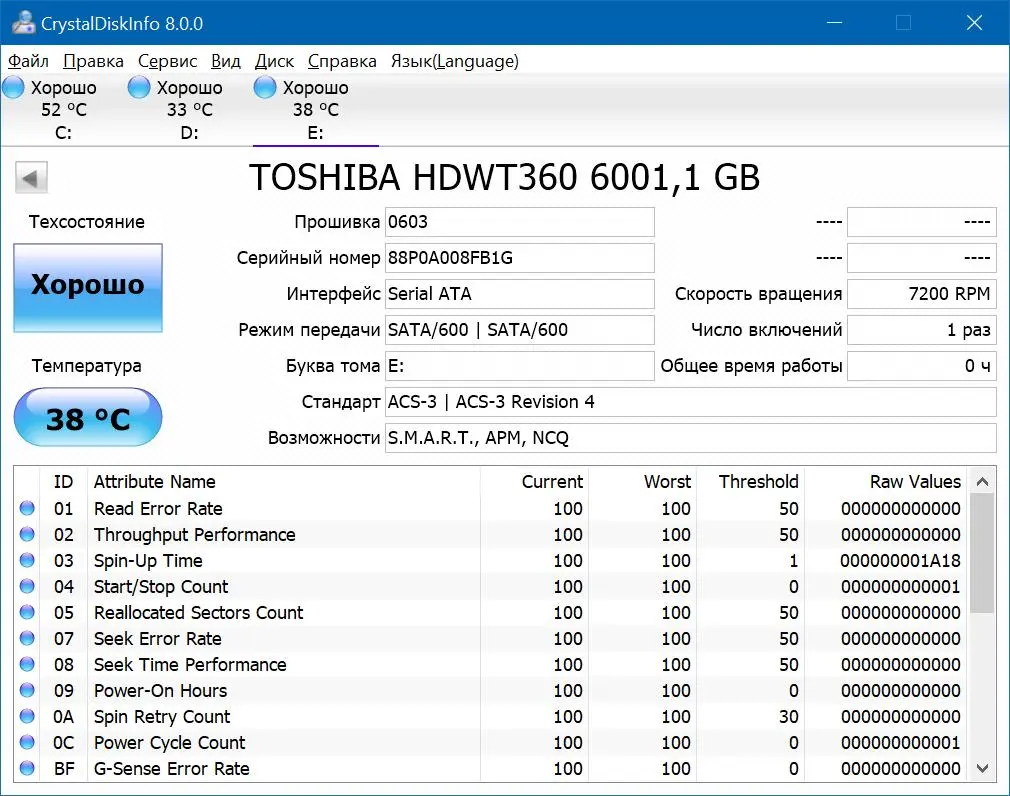The image size is (1010, 796).
Task: Click status dot for Spin-Up Time
Action: coord(27,560)
